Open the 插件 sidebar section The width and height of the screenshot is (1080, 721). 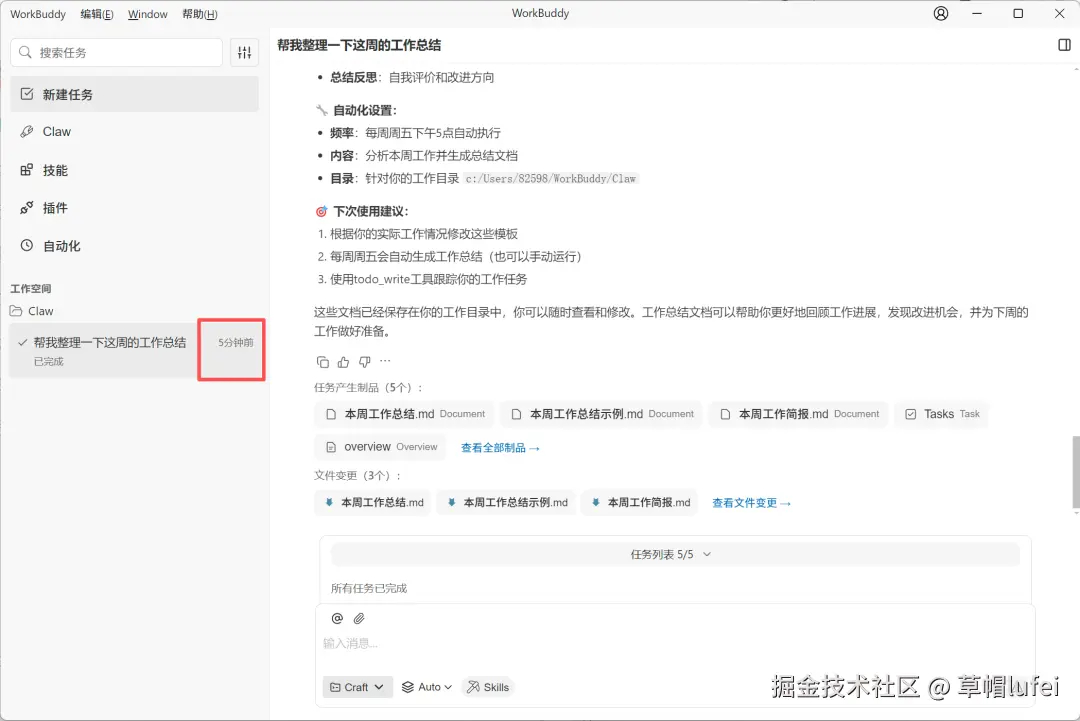(134, 208)
